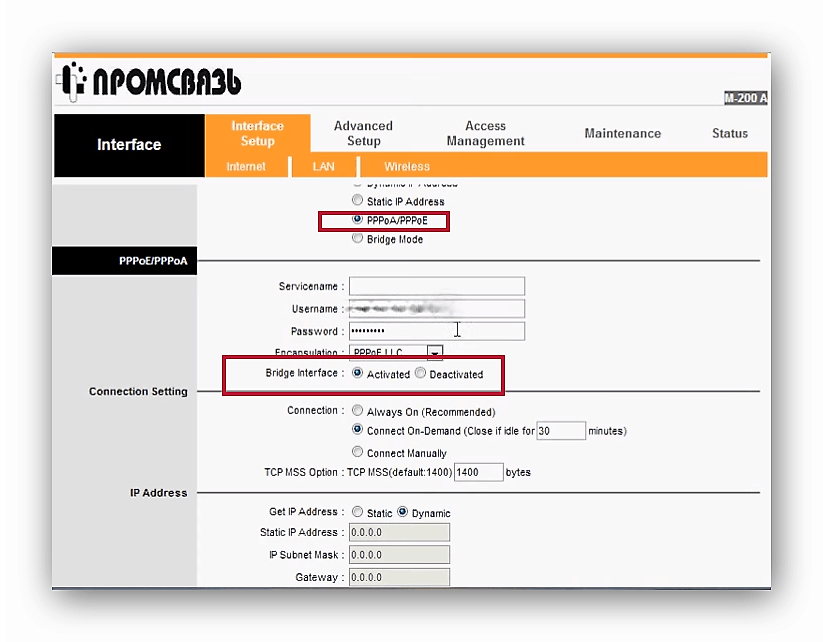The height and width of the screenshot is (642, 823).
Task: Select Static for Get IP Address
Action: pos(357,511)
